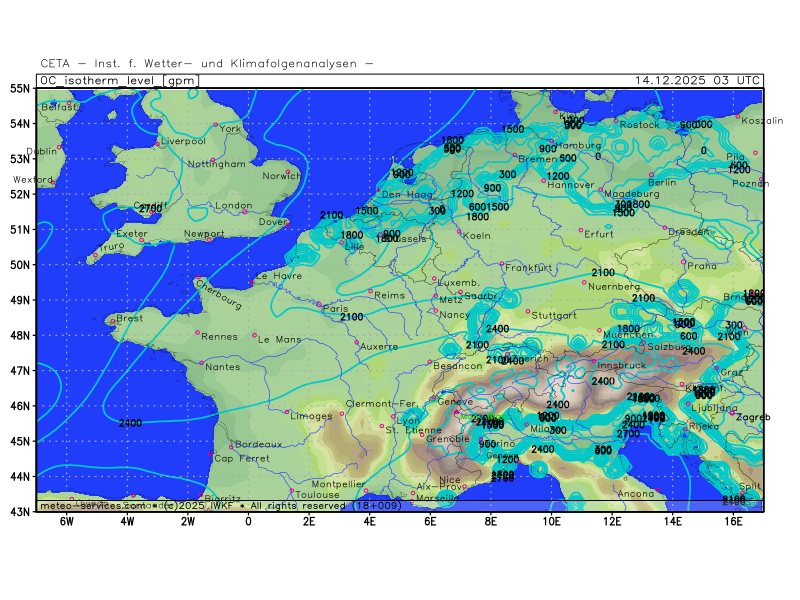Click the Limoges city label
800x600 pixels.
click(312, 416)
